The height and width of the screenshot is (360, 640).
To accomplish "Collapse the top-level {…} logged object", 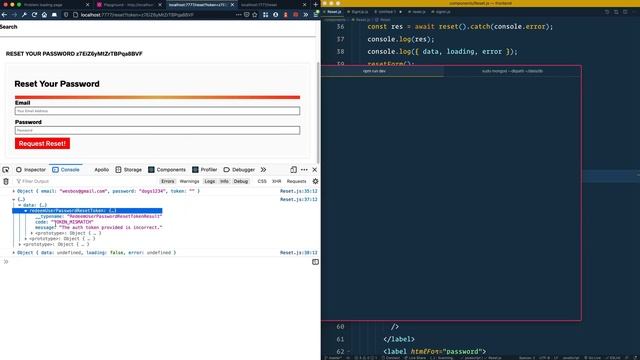I will tap(13, 200).
